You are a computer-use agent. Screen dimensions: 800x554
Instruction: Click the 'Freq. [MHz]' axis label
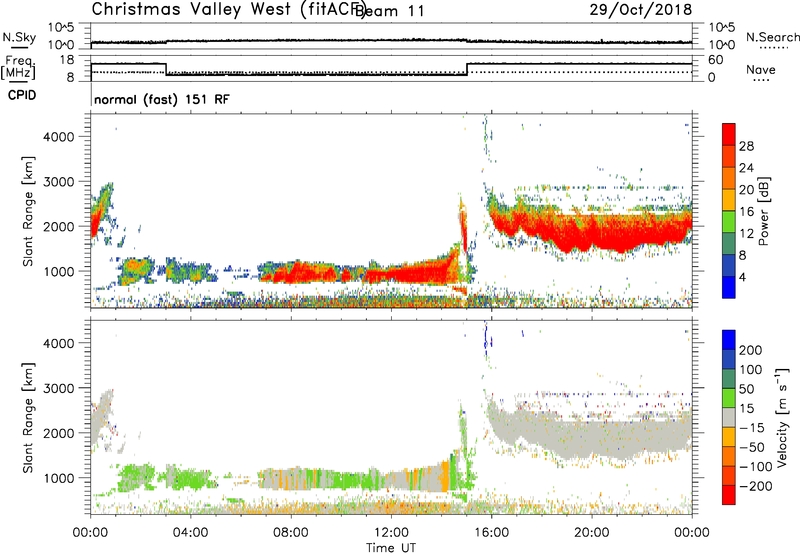[18, 67]
